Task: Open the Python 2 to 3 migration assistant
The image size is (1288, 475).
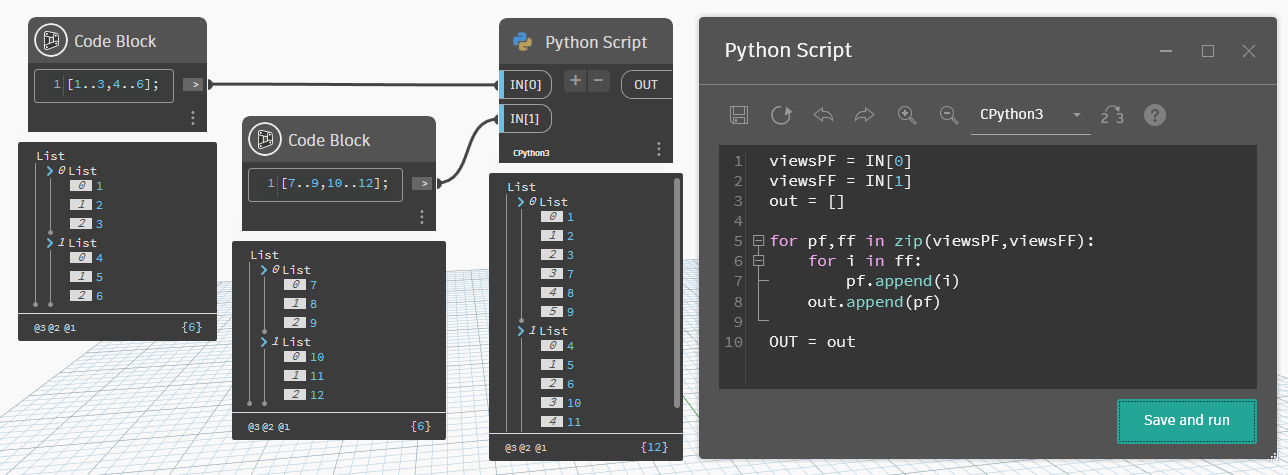Action: tap(1112, 115)
